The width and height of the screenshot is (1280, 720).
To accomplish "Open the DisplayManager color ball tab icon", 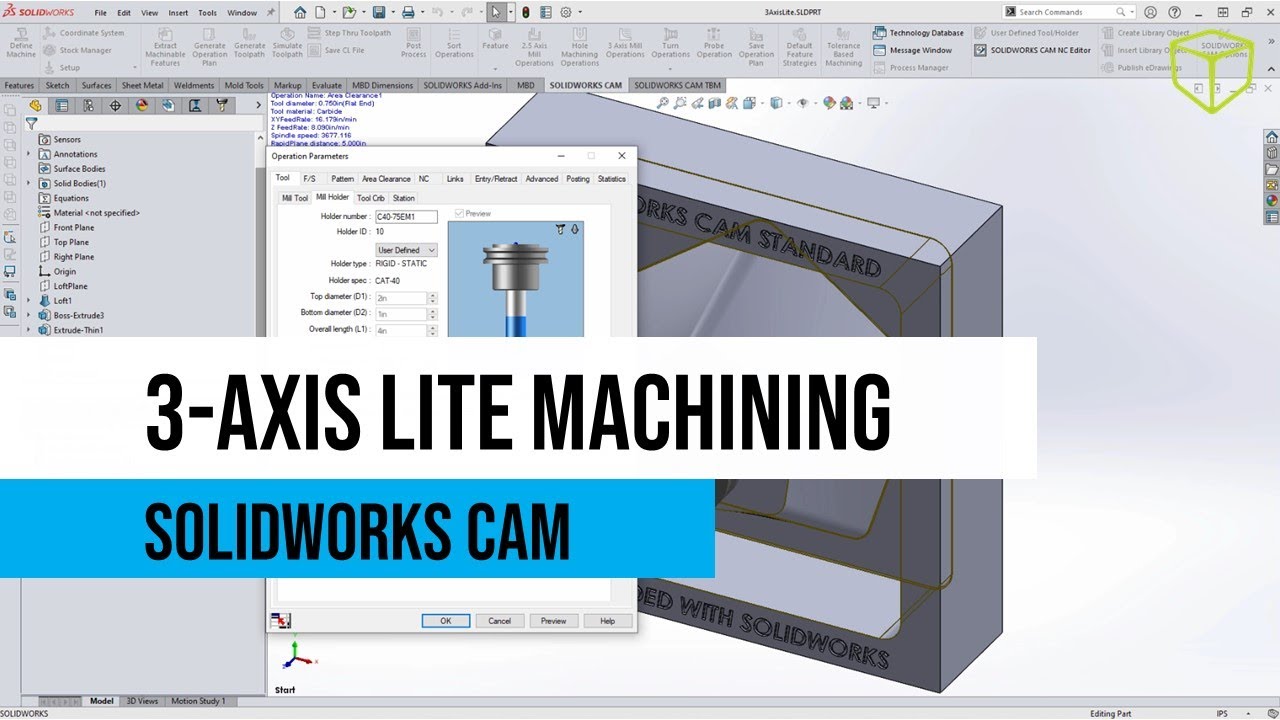I will (141, 105).
